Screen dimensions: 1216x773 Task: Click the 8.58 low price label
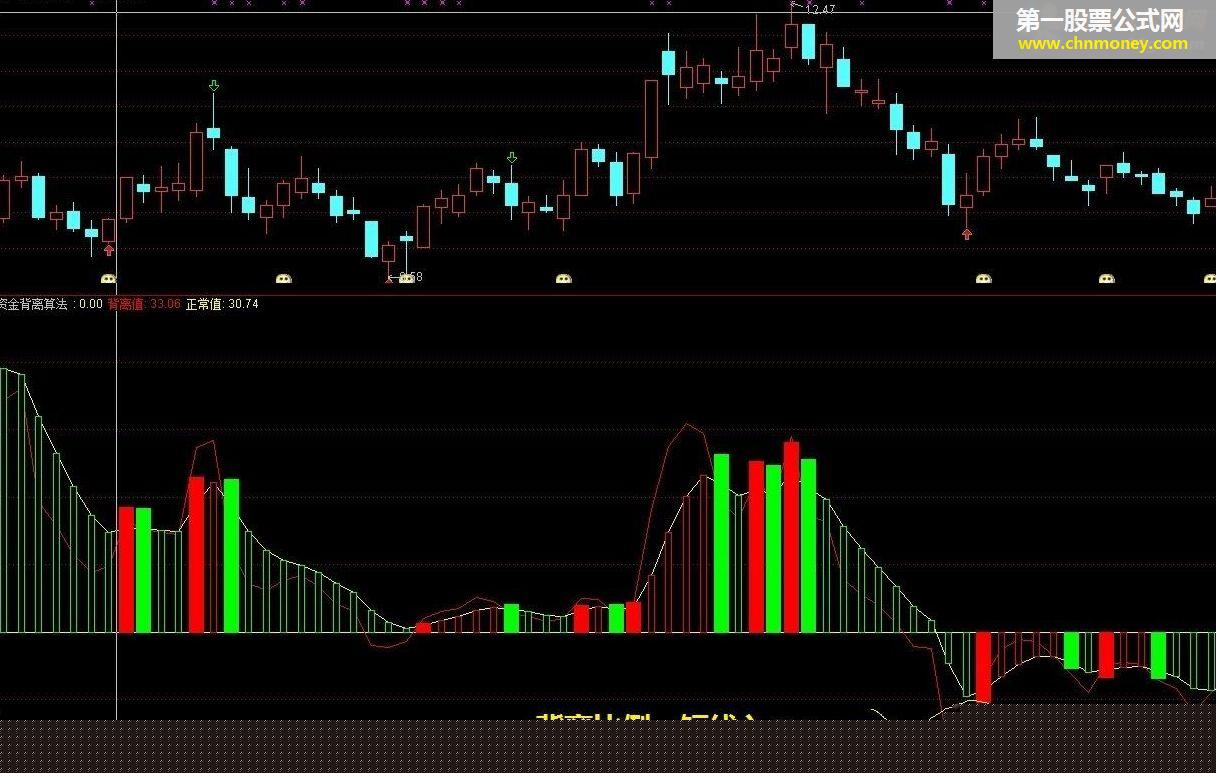[411, 277]
